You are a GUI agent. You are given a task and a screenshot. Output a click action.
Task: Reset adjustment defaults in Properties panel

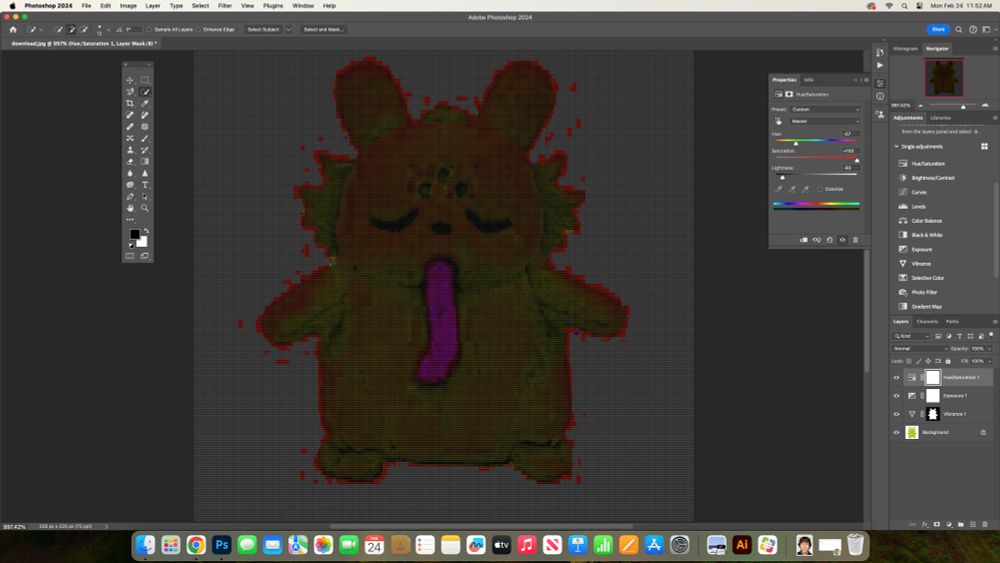(x=829, y=240)
